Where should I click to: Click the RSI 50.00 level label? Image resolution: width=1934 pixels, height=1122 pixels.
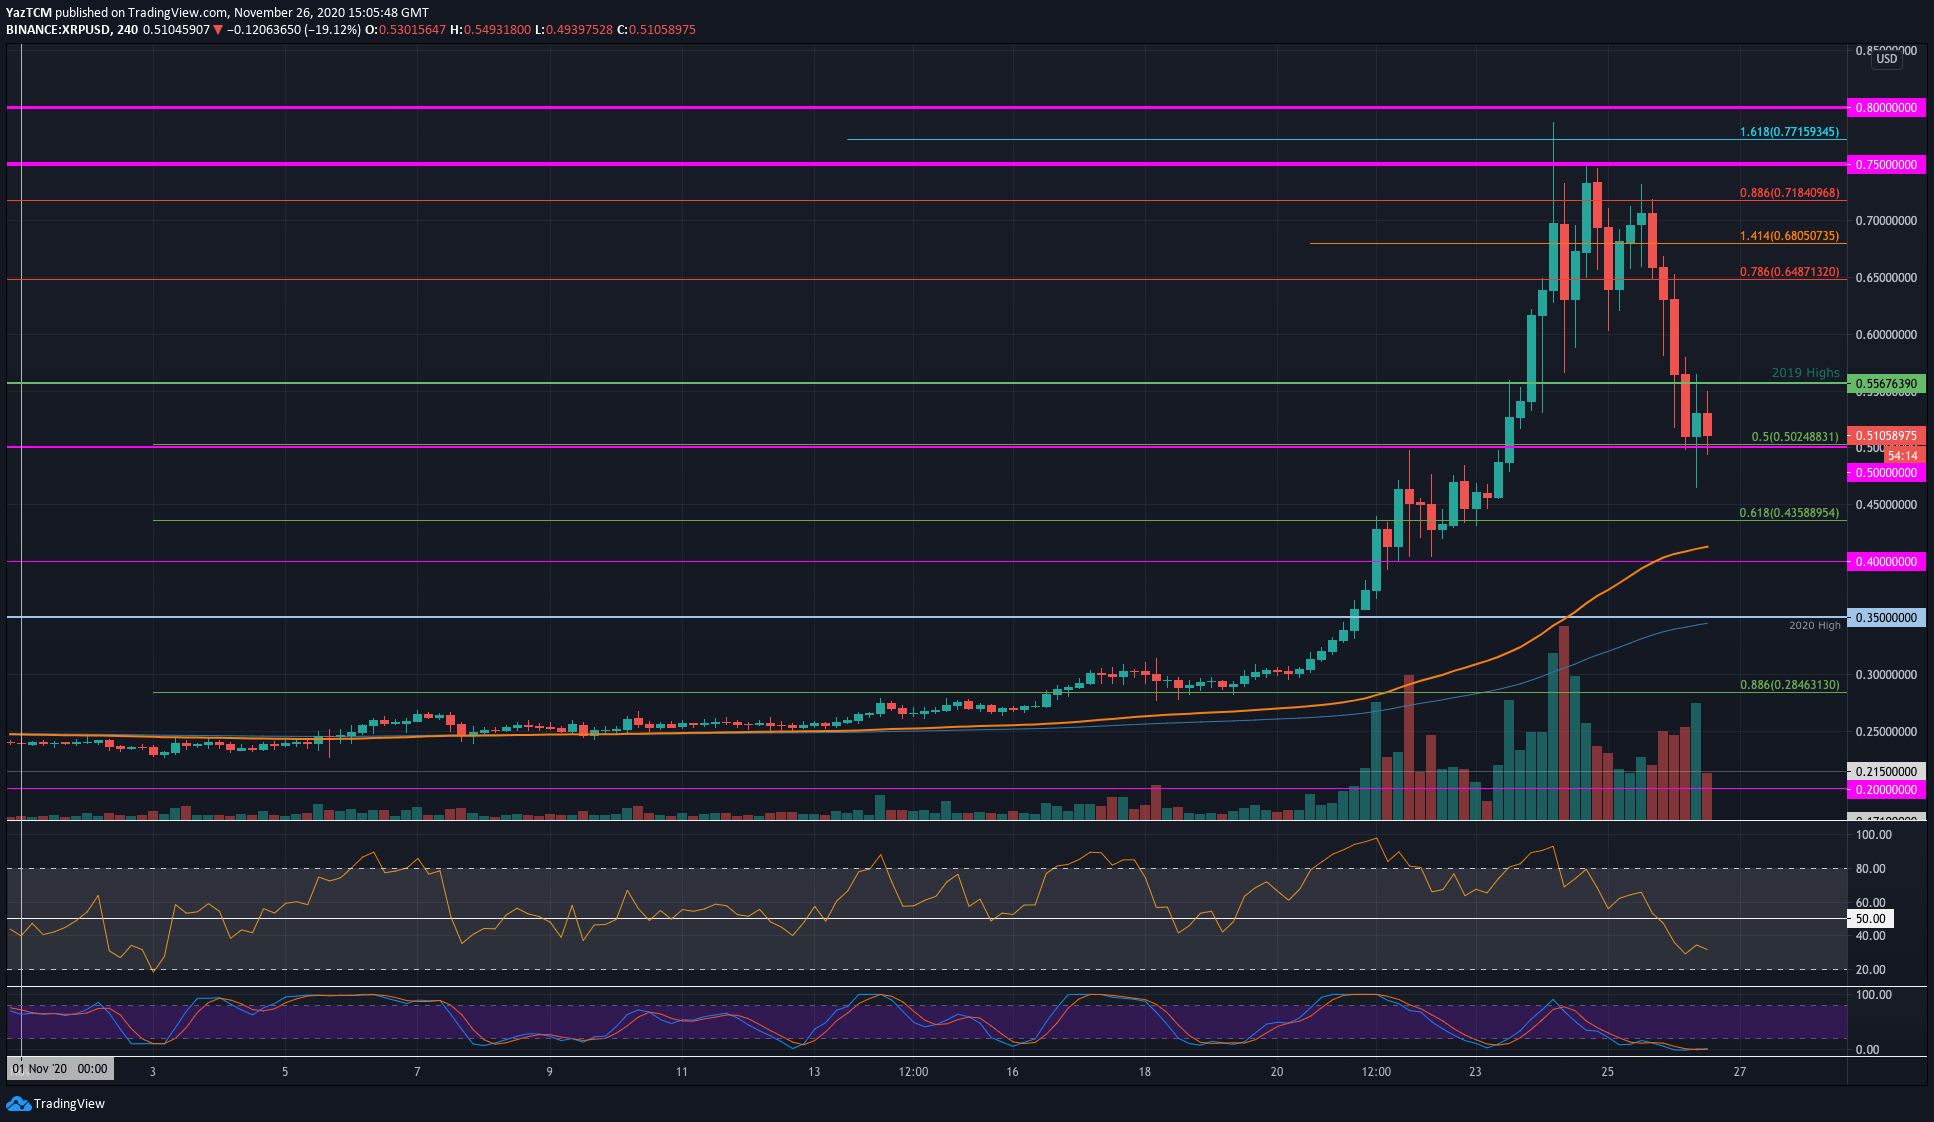pyautogui.click(x=1870, y=919)
